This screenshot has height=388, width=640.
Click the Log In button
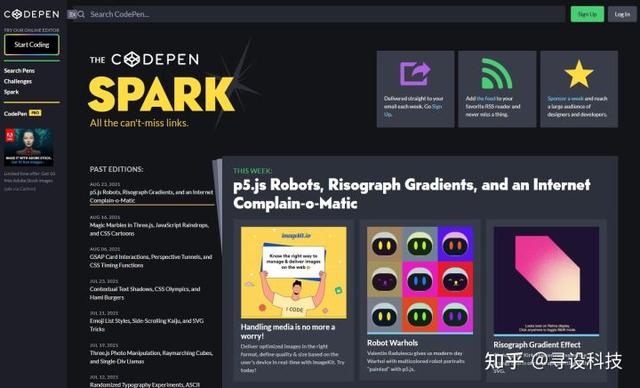[x=622, y=14]
